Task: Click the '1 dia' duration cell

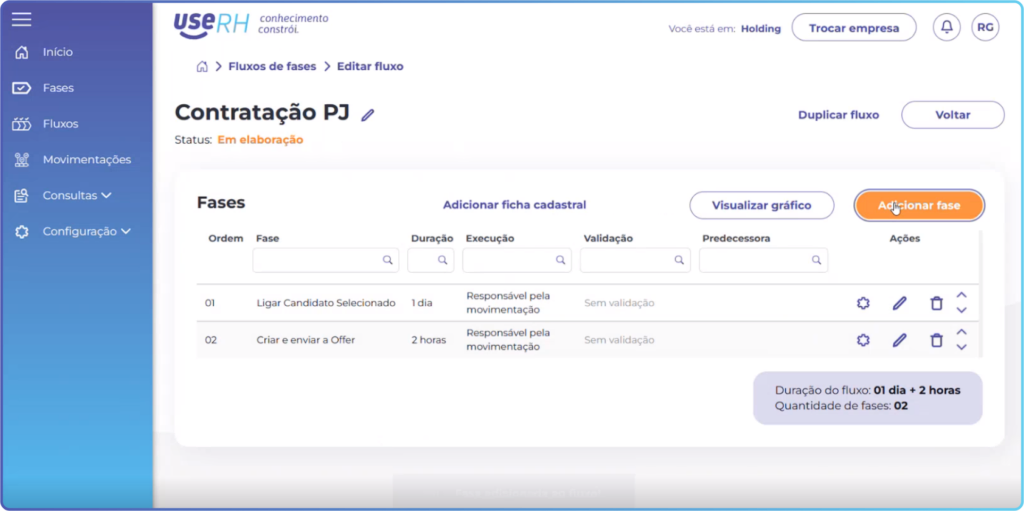Action: click(x=422, y=303)
